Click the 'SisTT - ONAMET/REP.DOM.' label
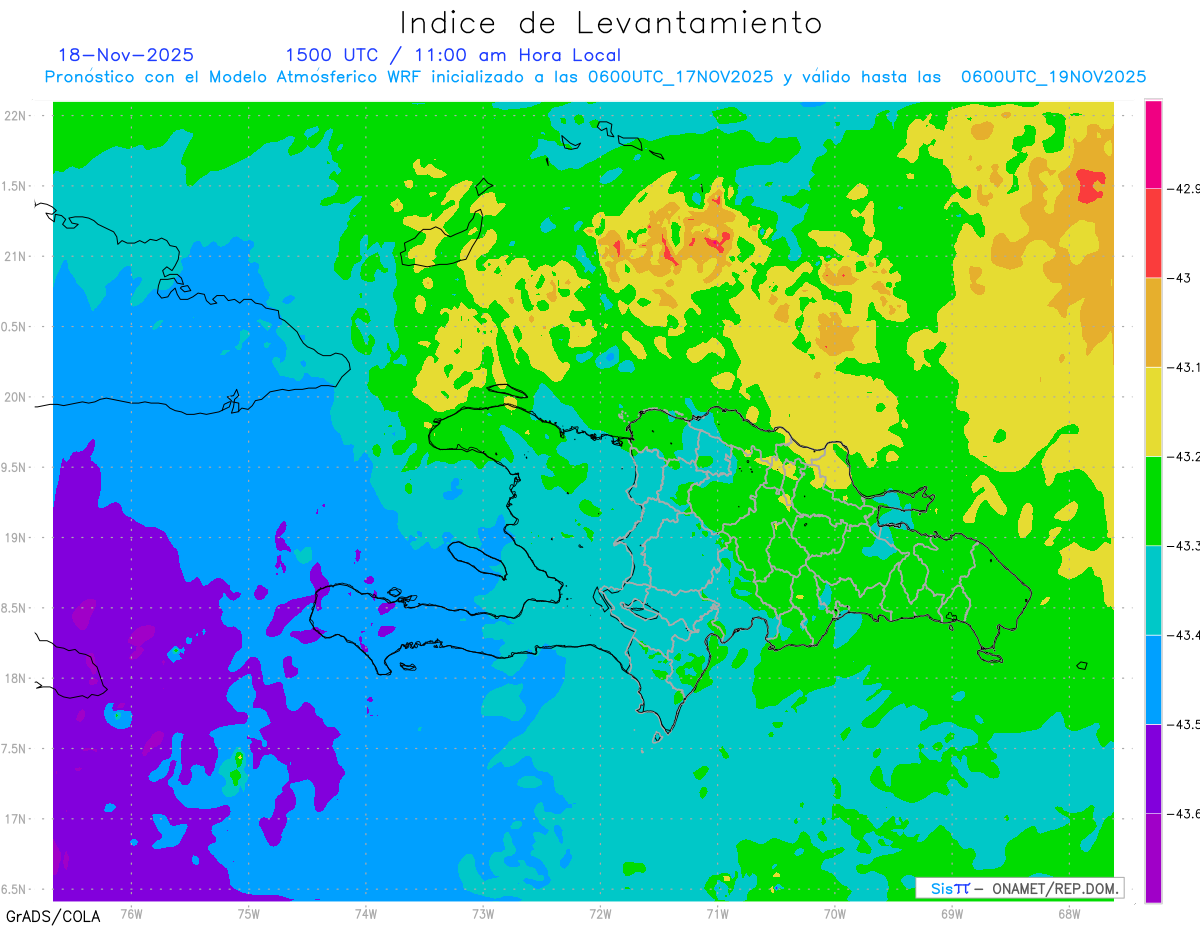This screenshot has width=1200, height=927. (1019, 888)
